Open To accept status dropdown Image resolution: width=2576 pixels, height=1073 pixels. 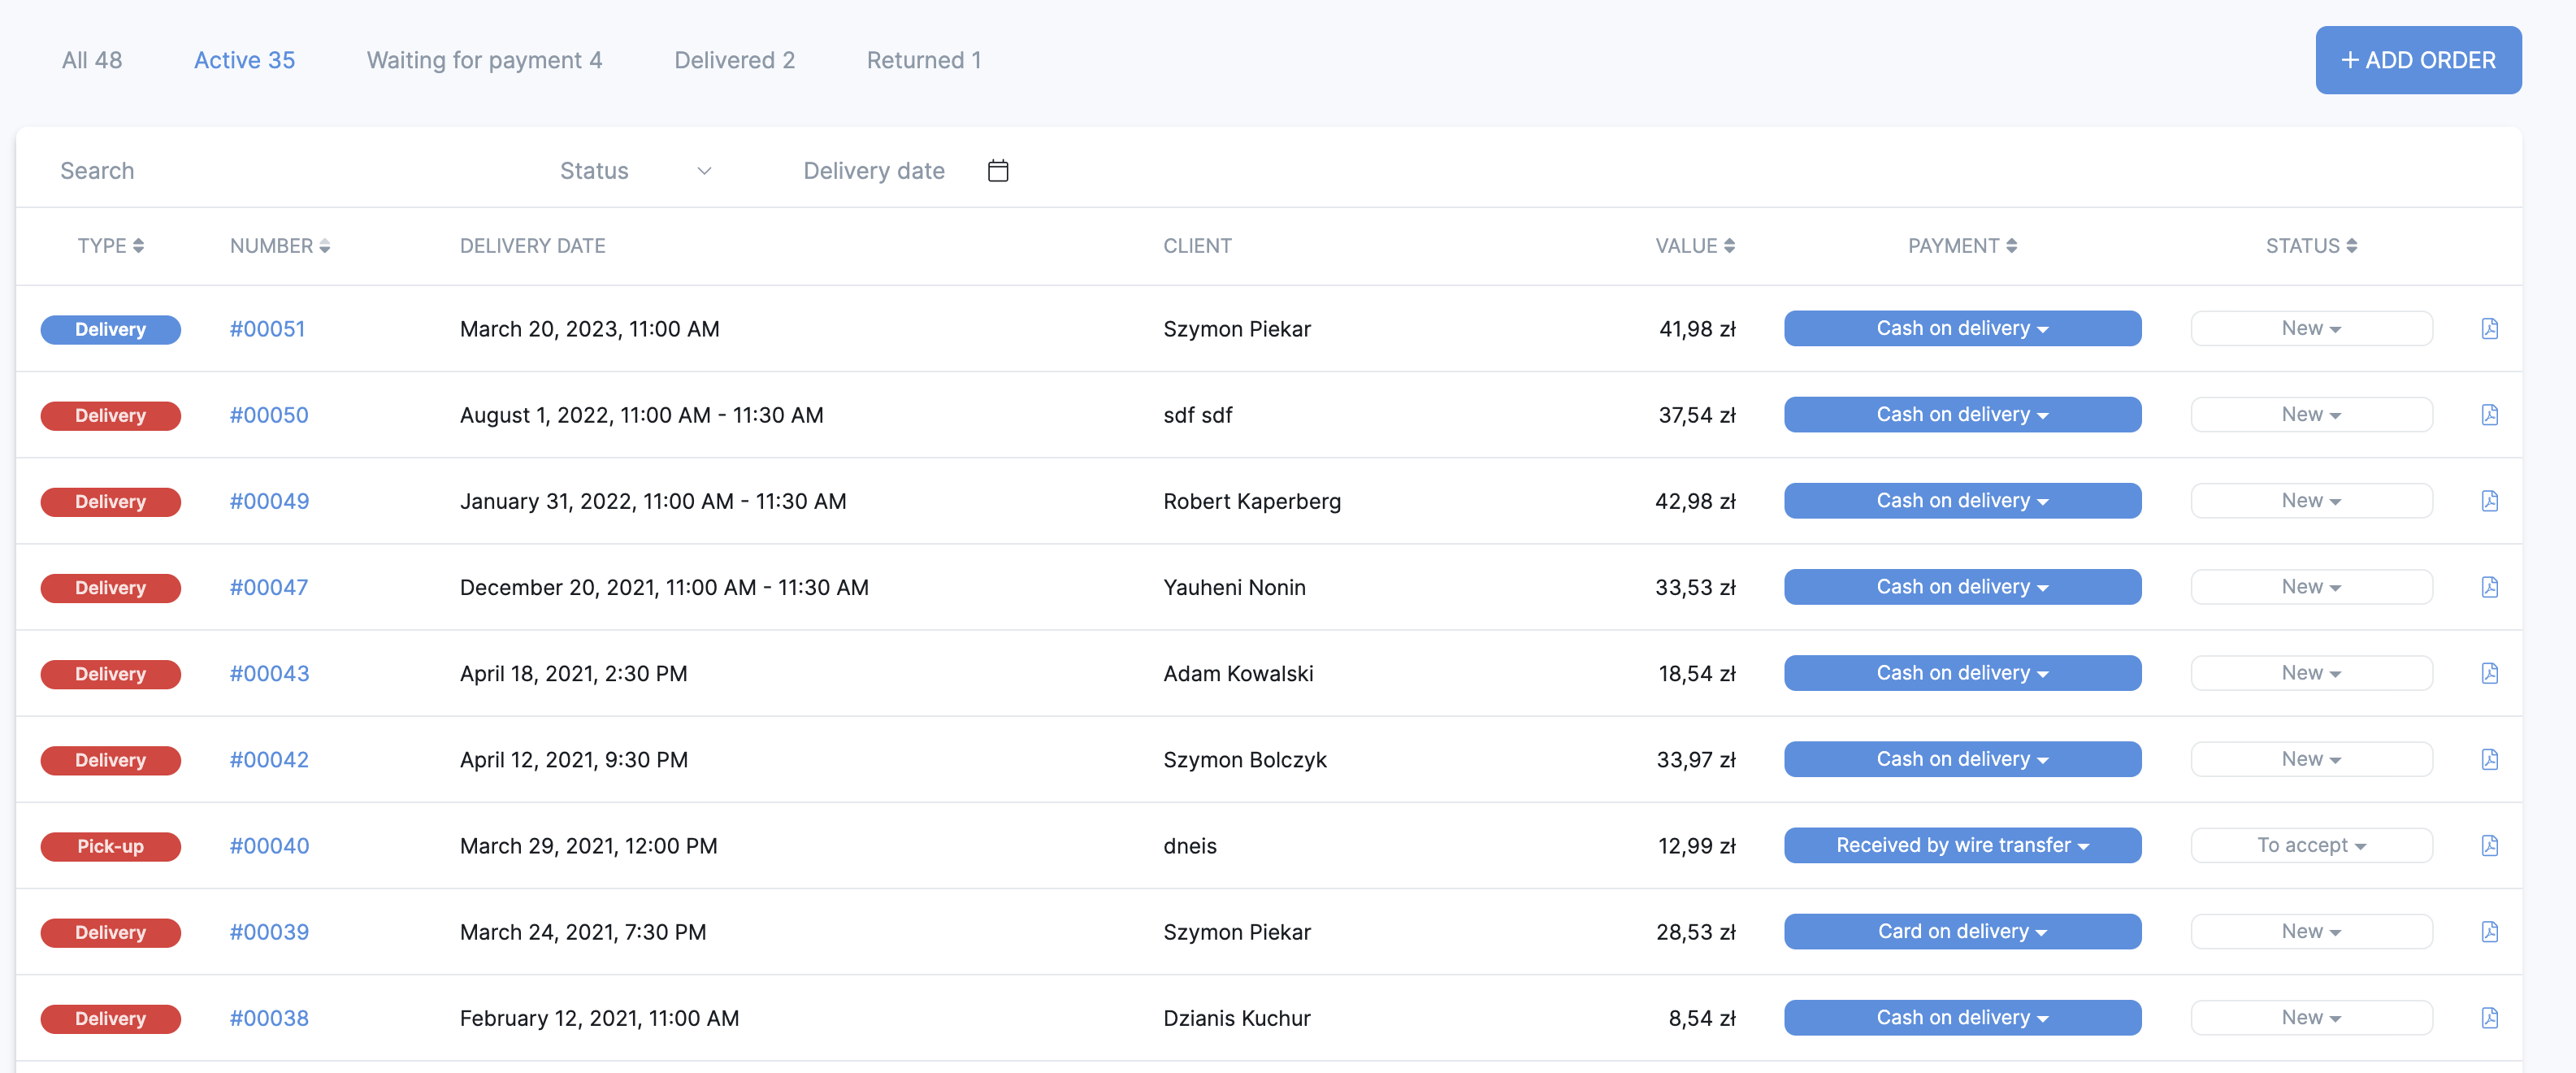(2310, 845)
